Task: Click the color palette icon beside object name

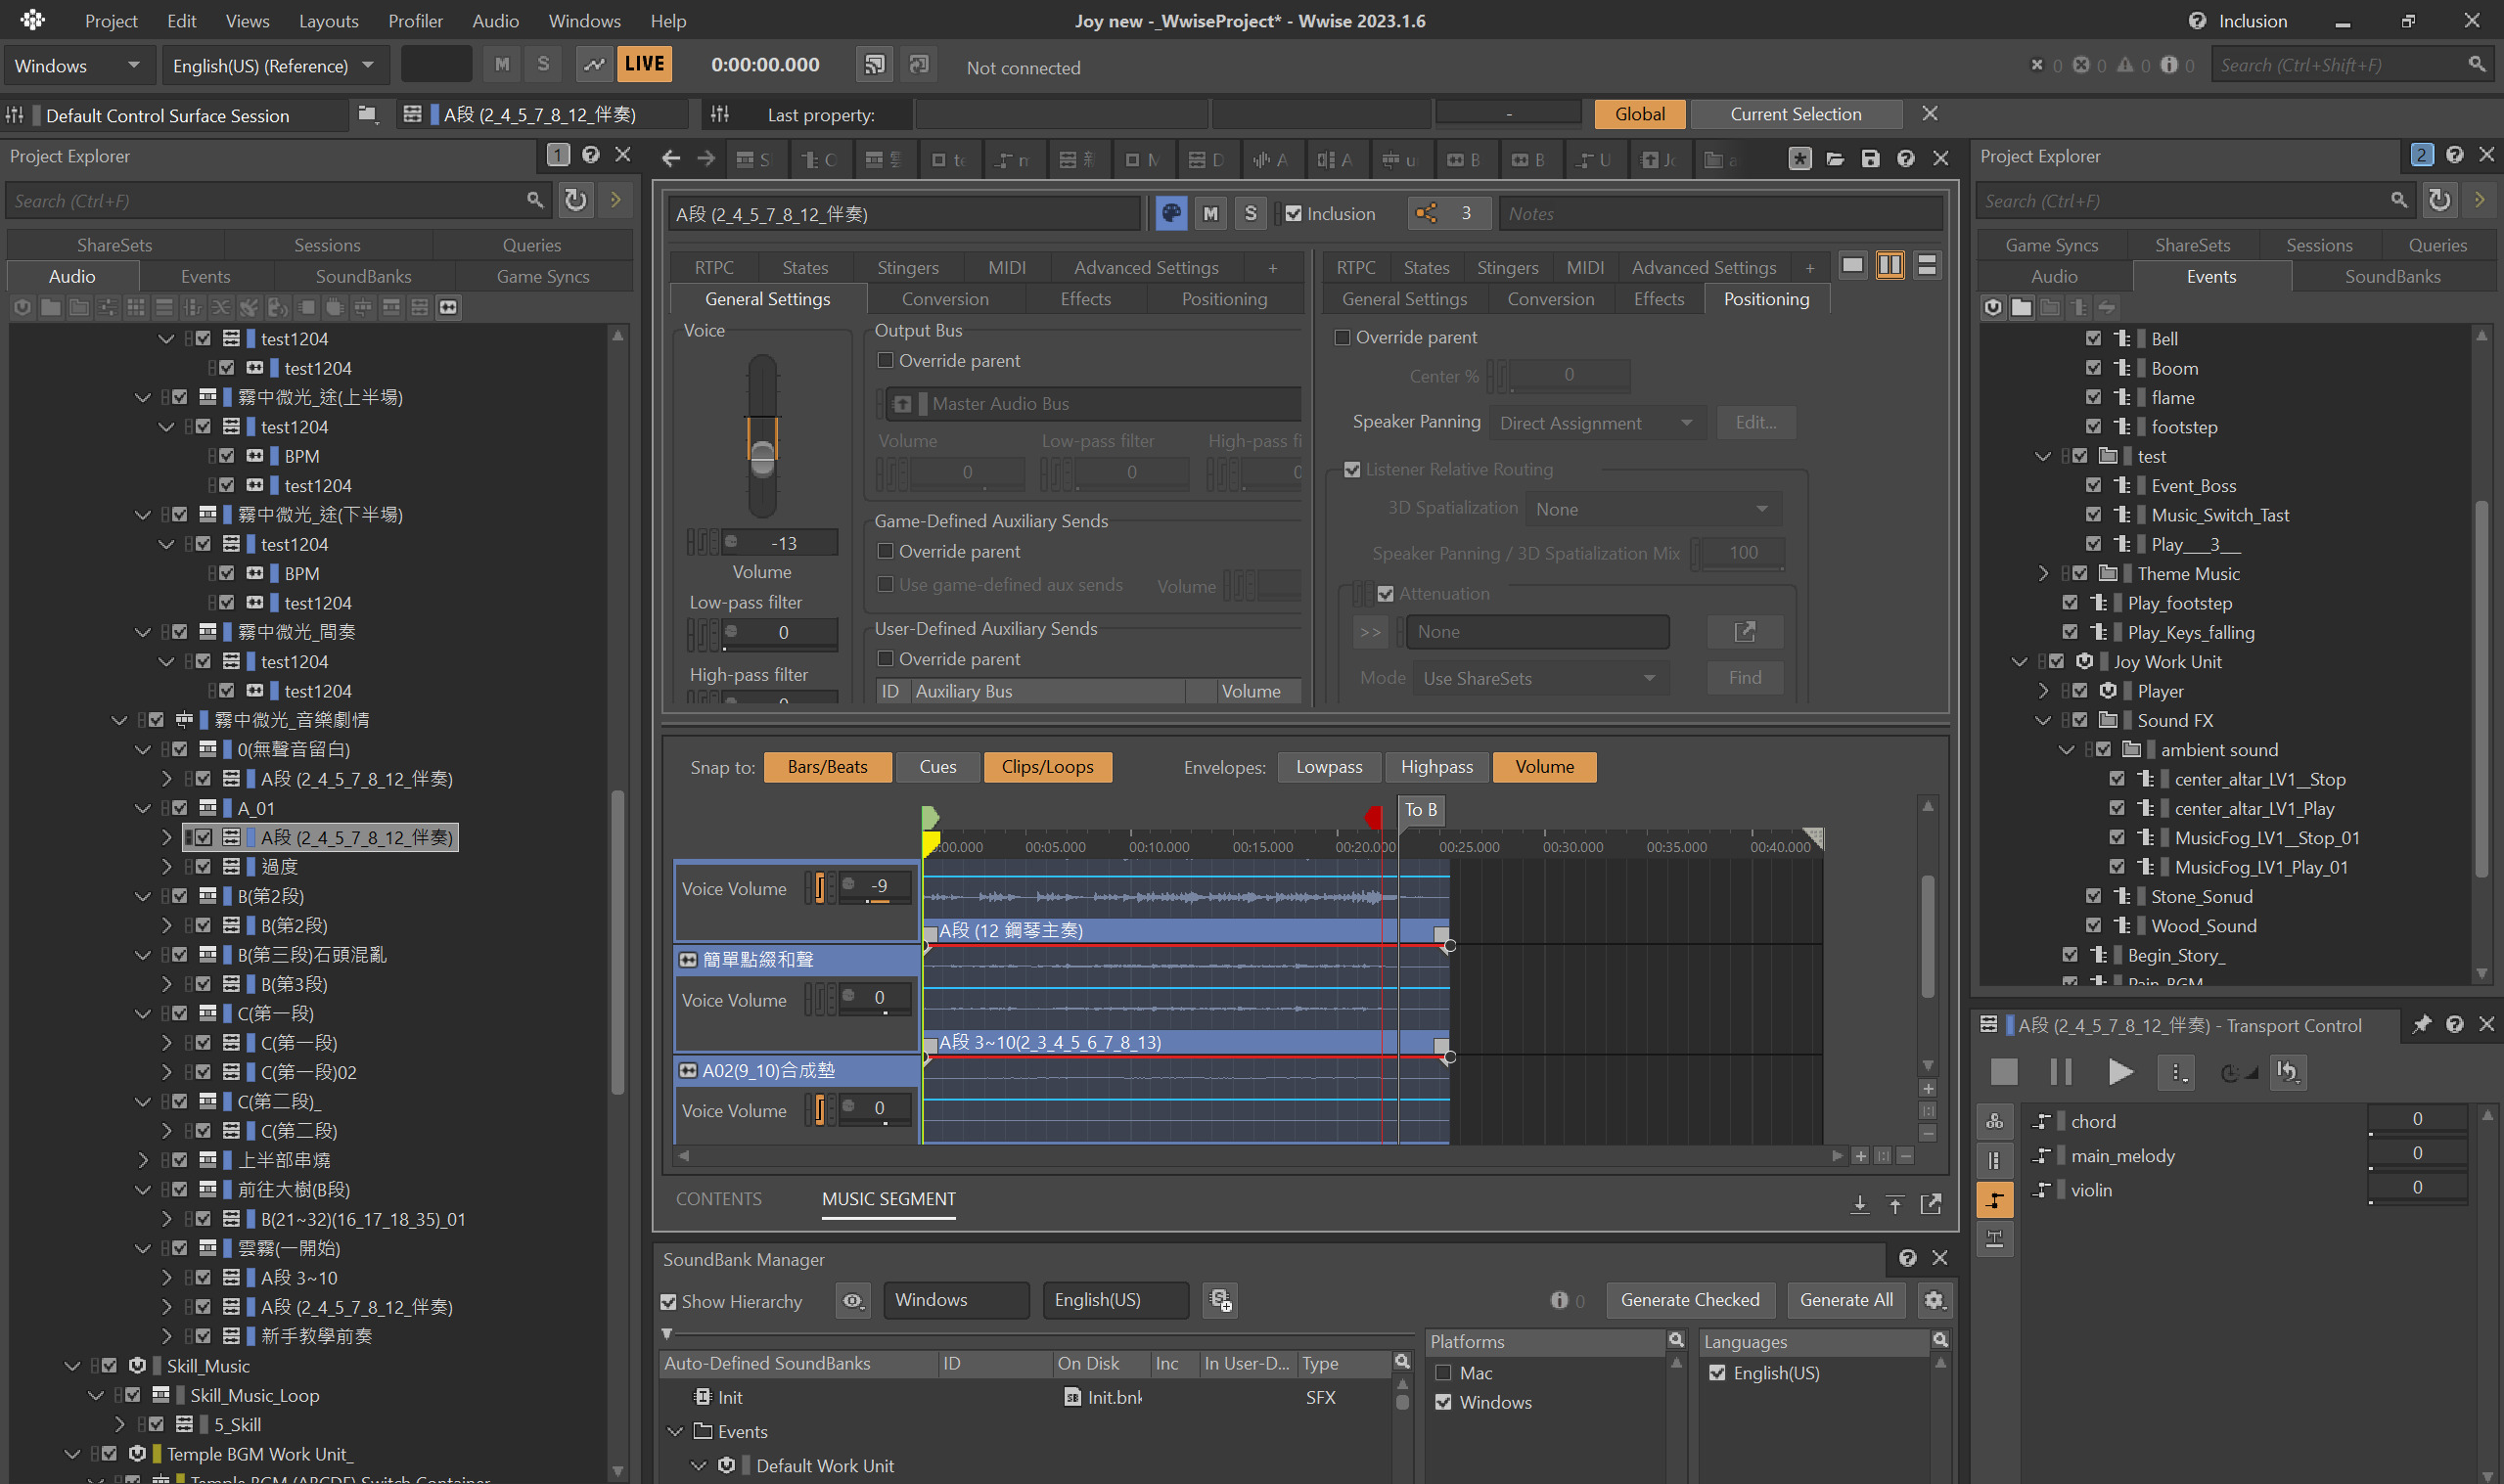Action: pos(1171,213)
